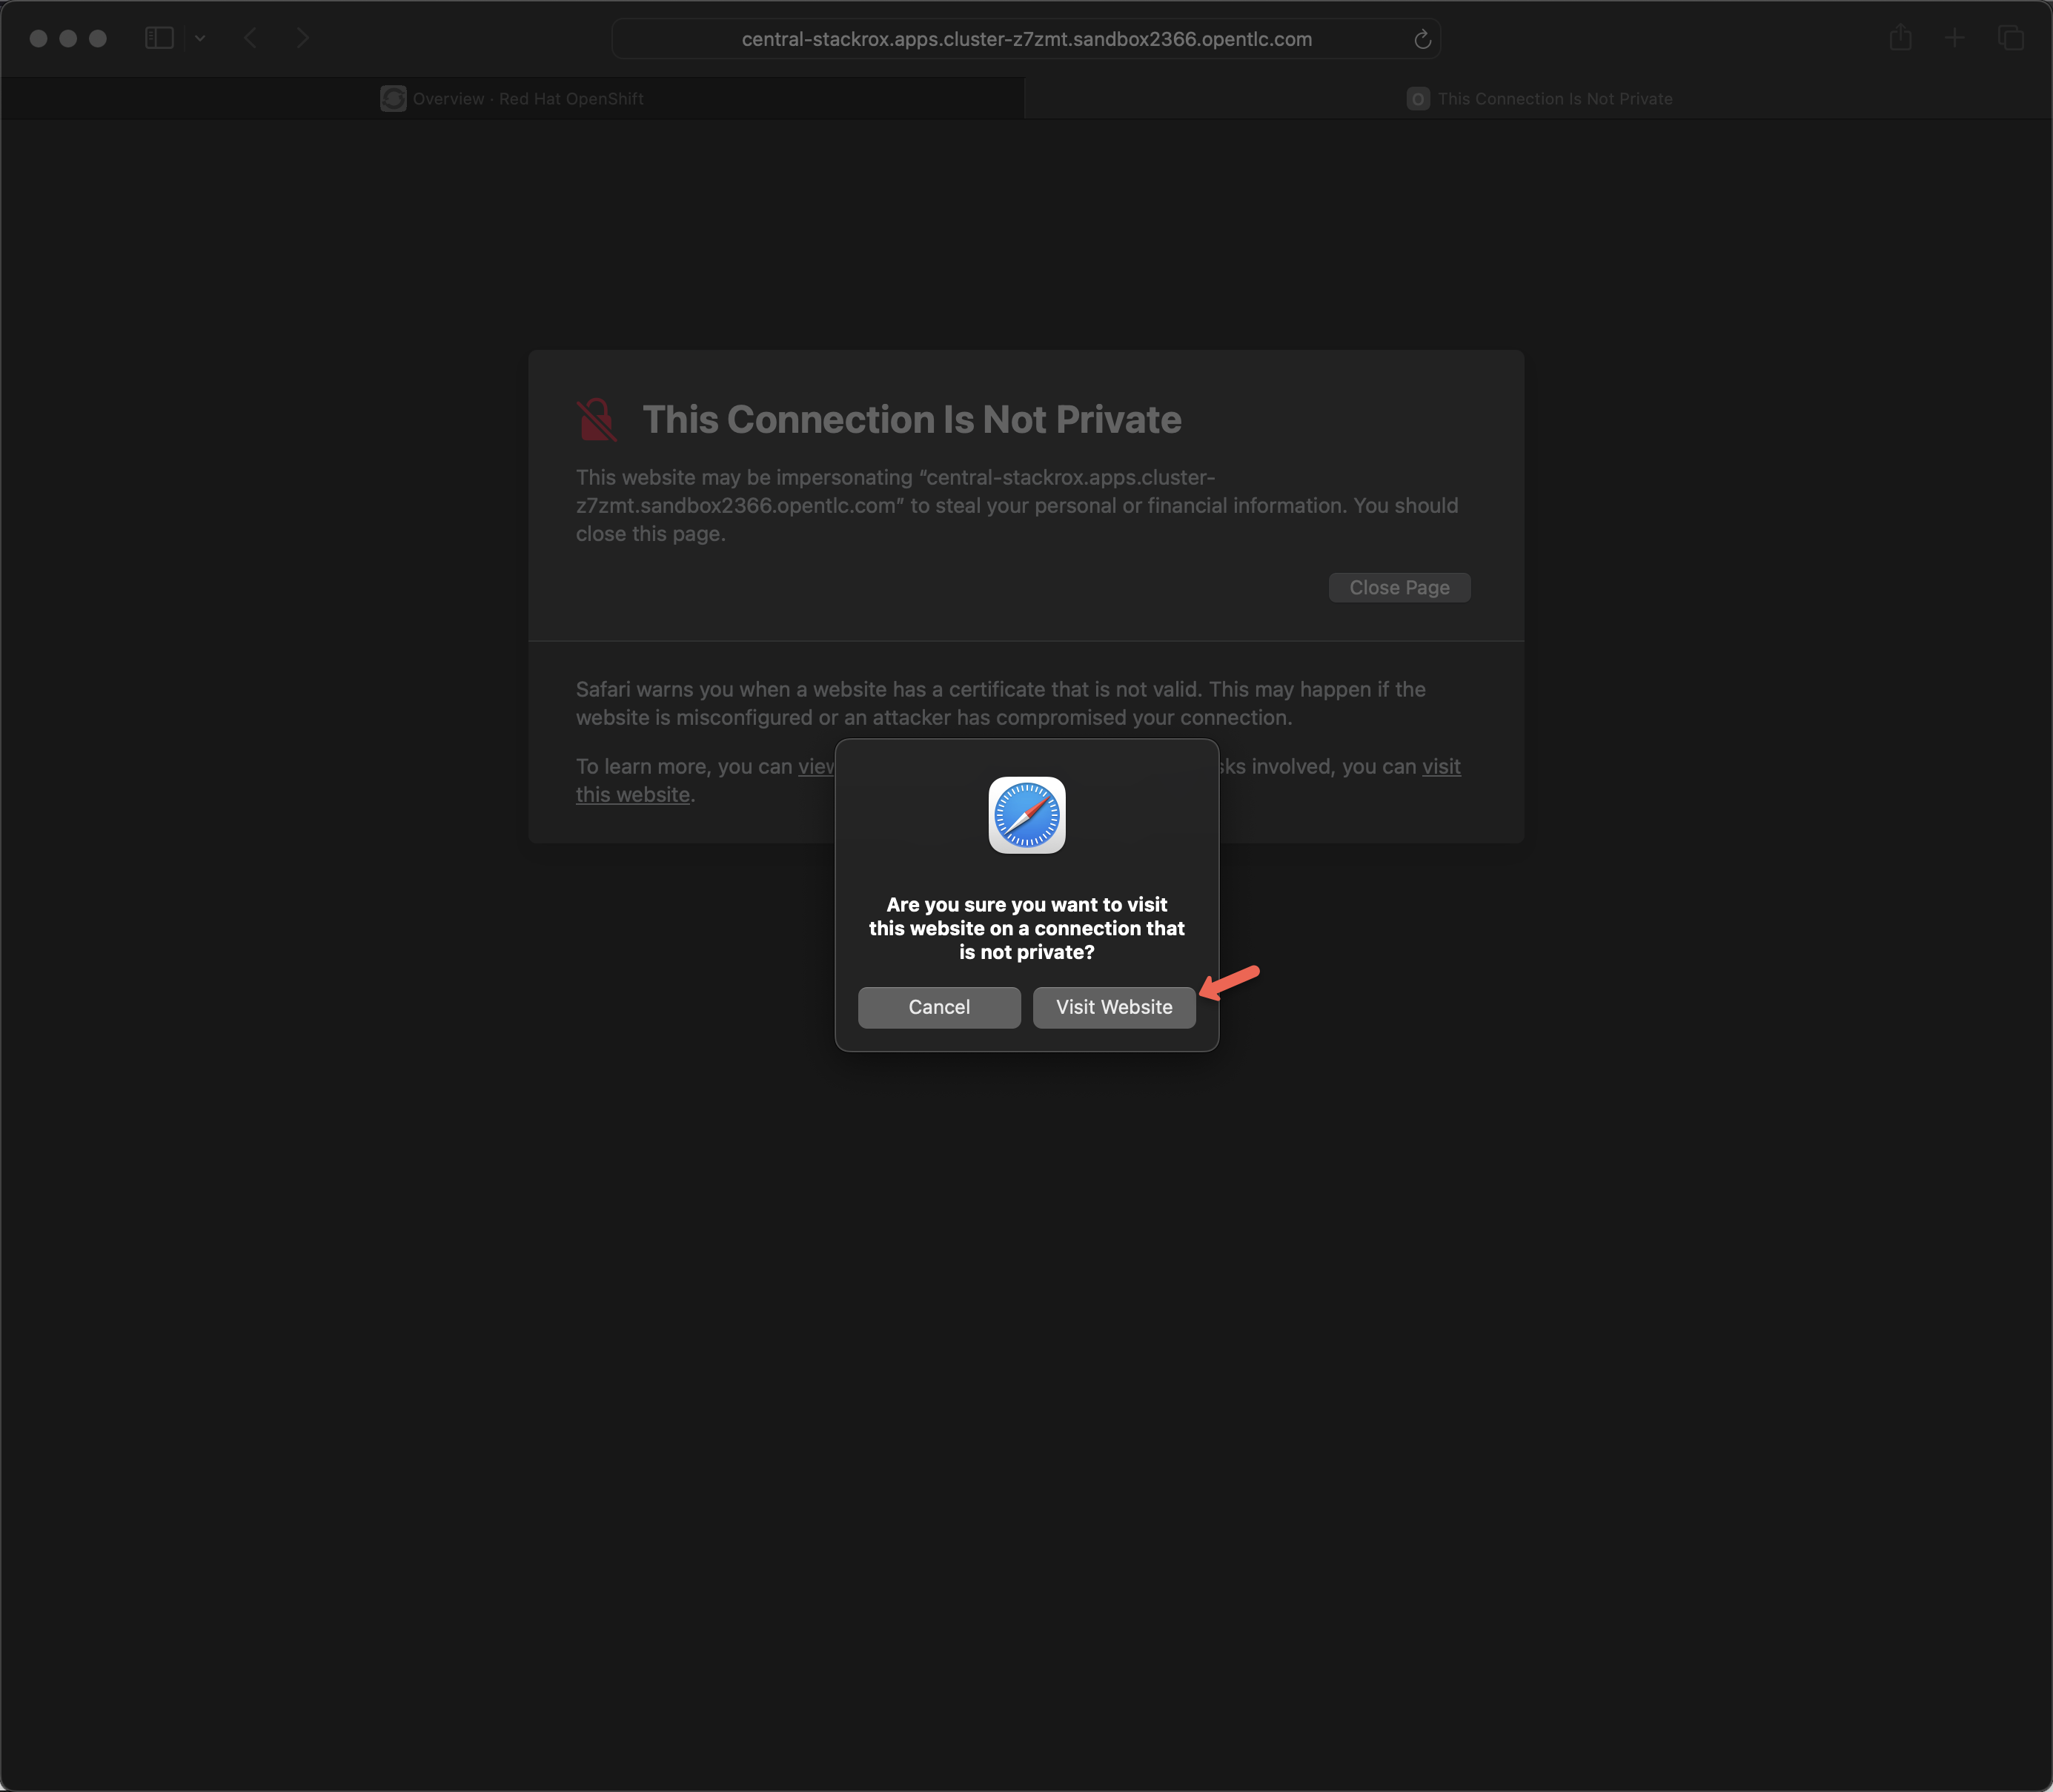Click the view certificate link
The image size is (2053, 1792).
tap(816, 766)
